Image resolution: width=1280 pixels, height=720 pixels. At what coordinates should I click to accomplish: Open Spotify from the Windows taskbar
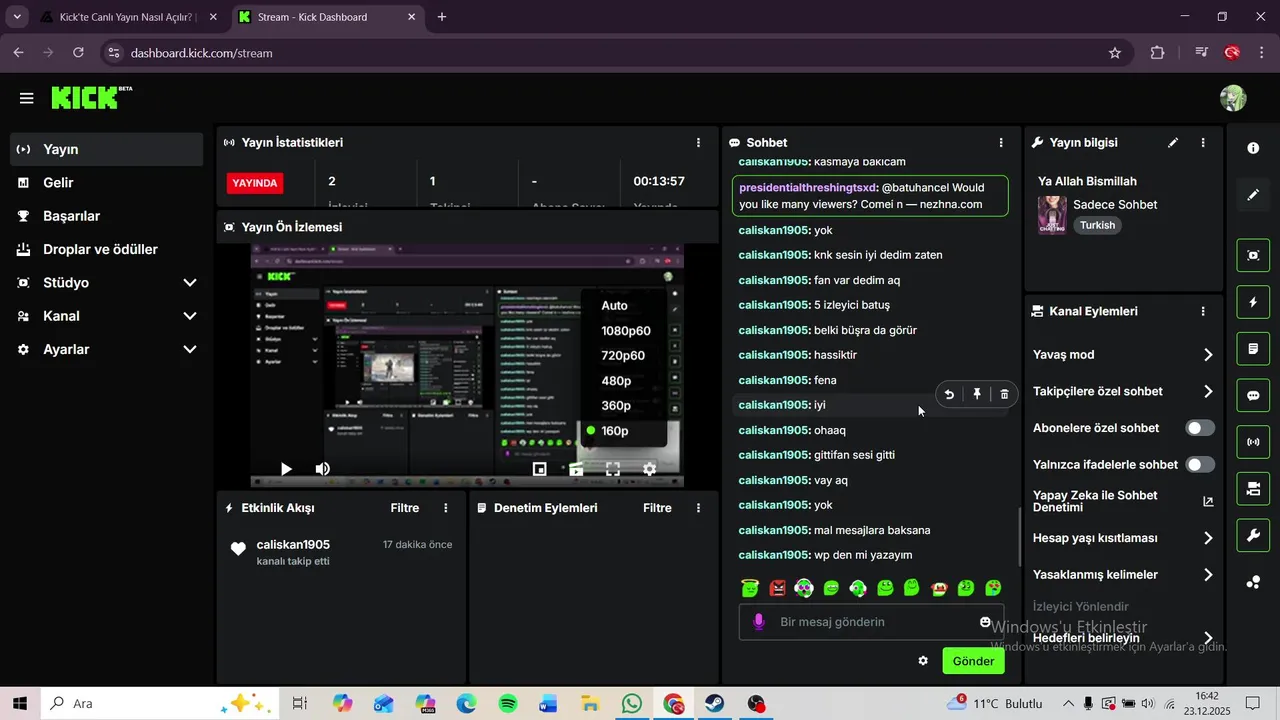[507, 704]
